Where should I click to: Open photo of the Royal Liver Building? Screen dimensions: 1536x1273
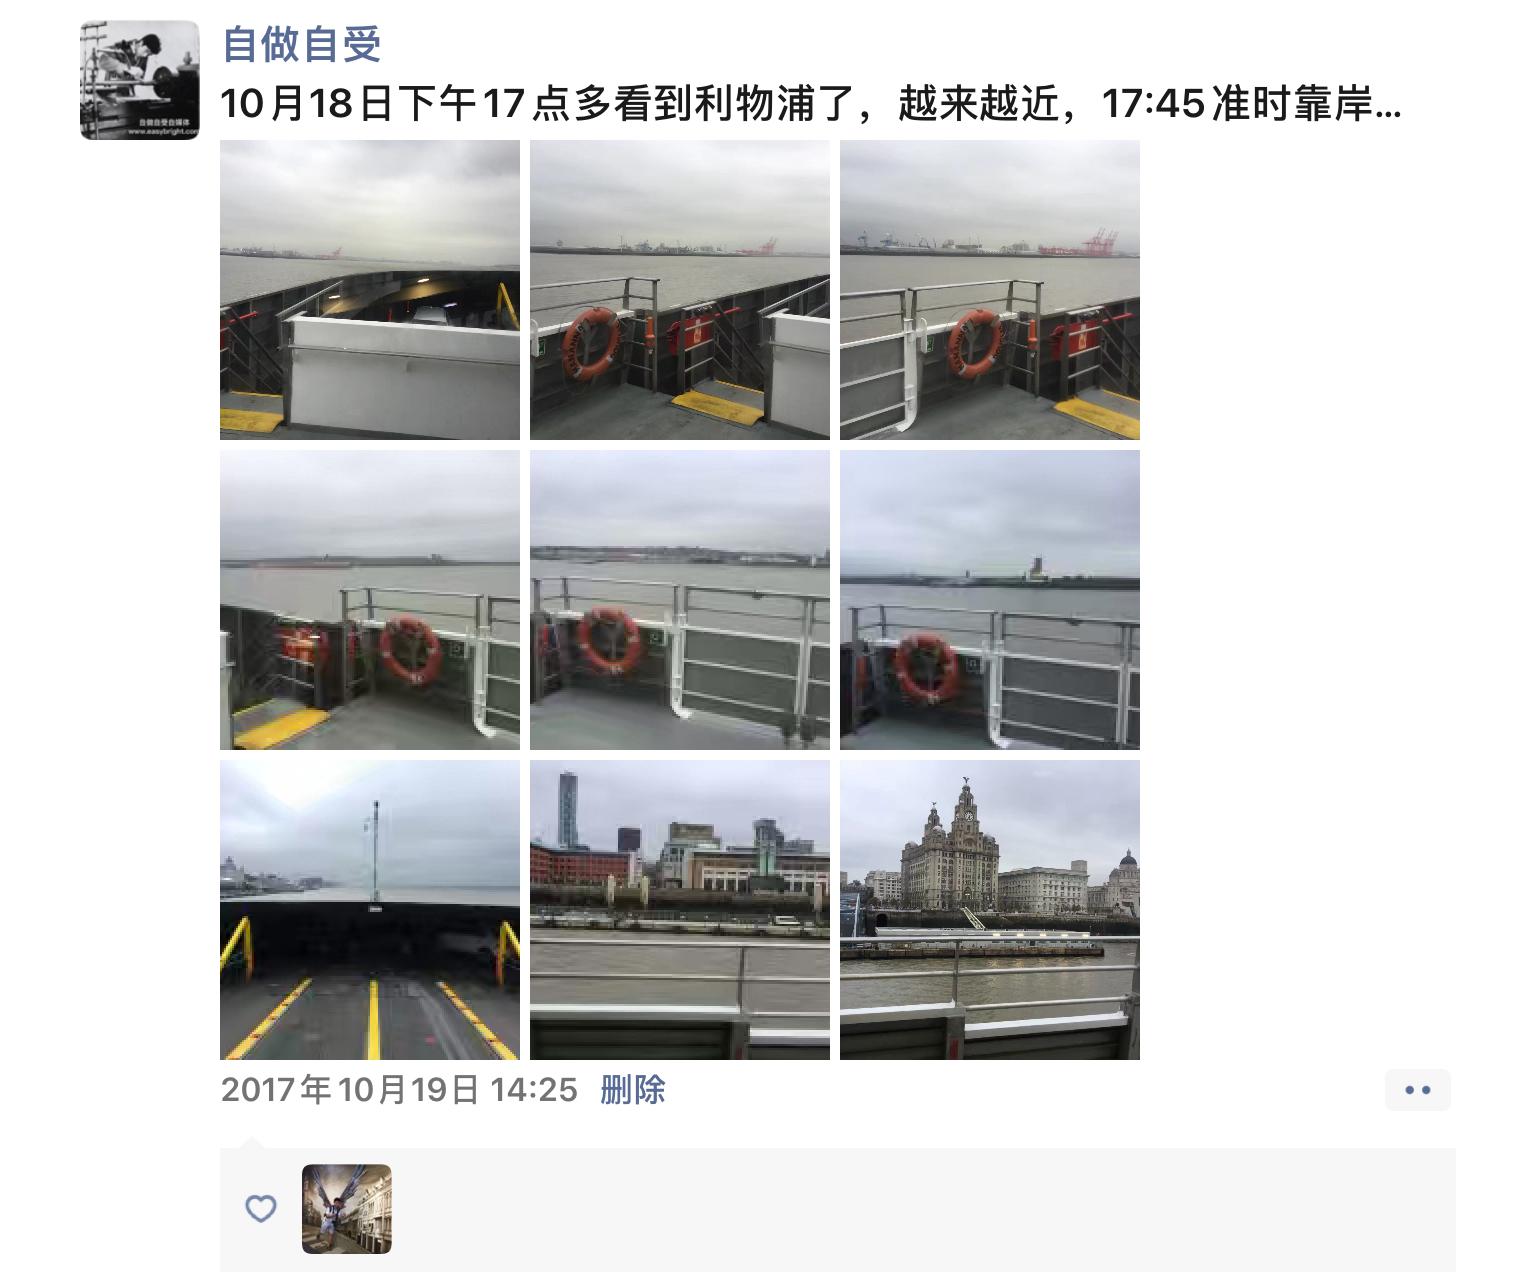click(x=990, y=910)
